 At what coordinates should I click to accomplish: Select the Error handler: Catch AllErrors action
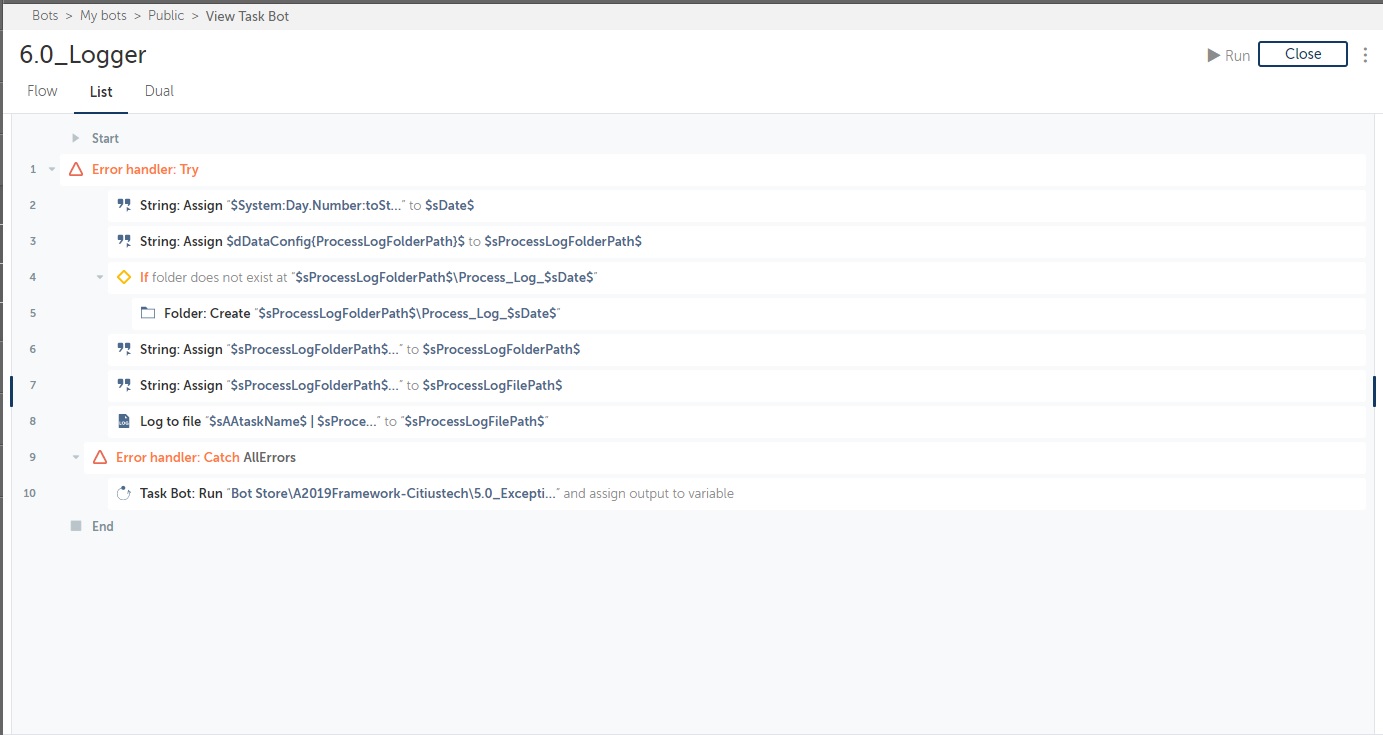206,457
